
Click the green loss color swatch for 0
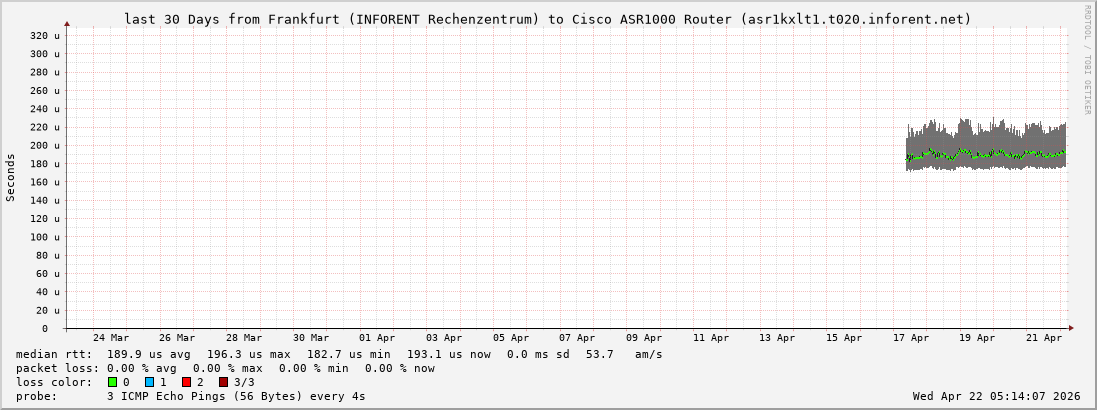coord(112,382)
